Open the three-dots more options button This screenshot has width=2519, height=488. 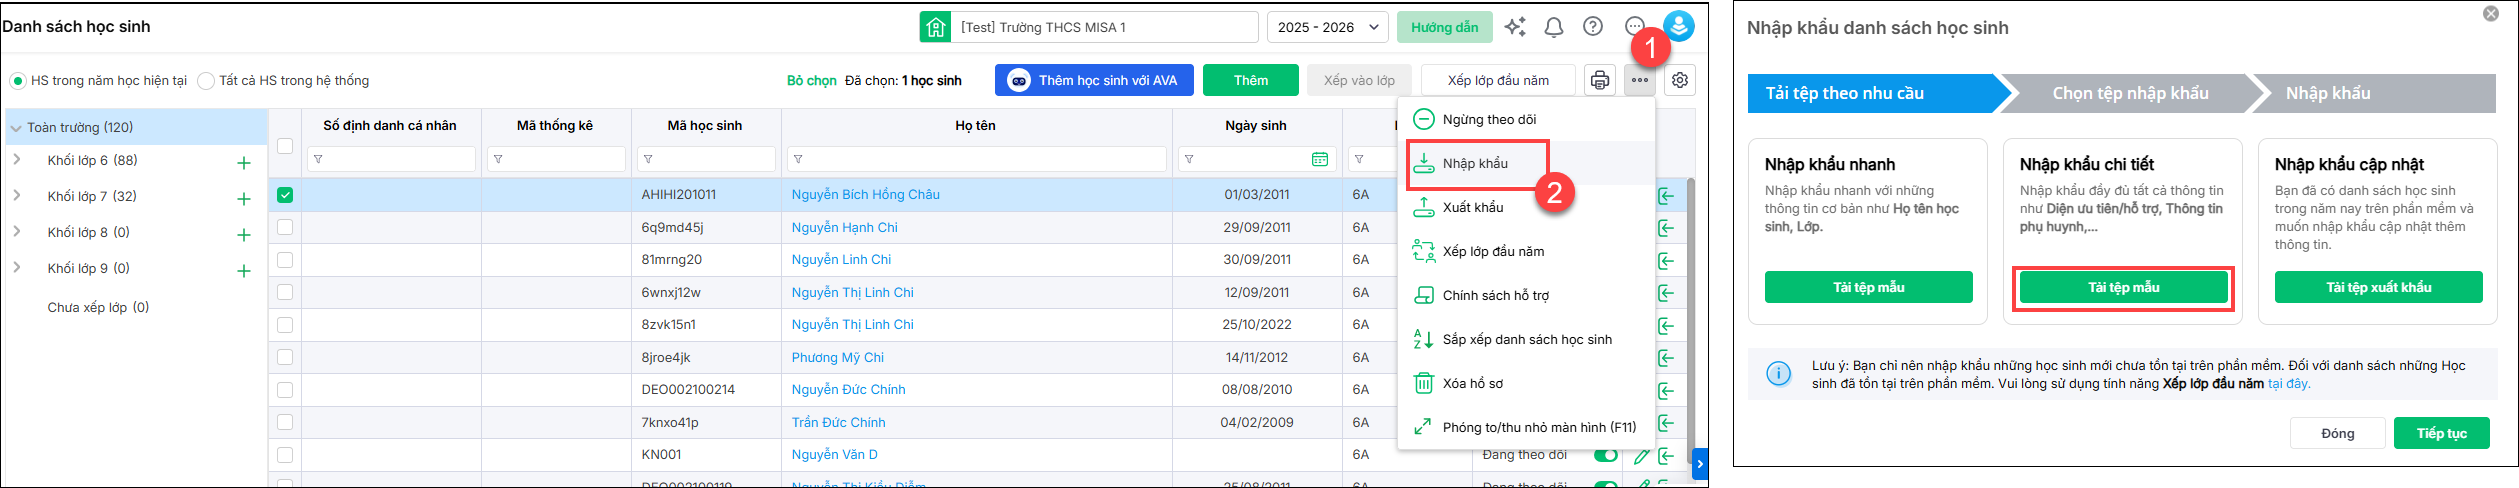tap(1639, 80)
